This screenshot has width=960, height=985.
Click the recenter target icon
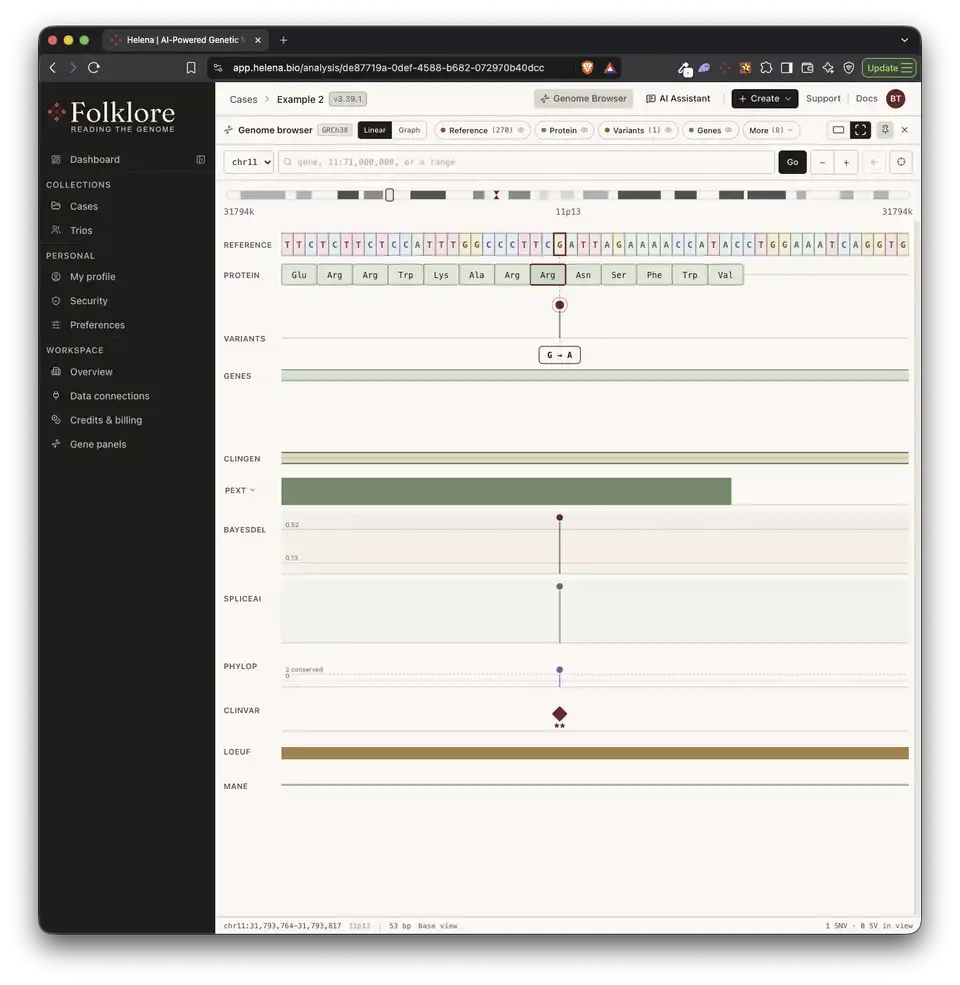(x=901, y=162)
